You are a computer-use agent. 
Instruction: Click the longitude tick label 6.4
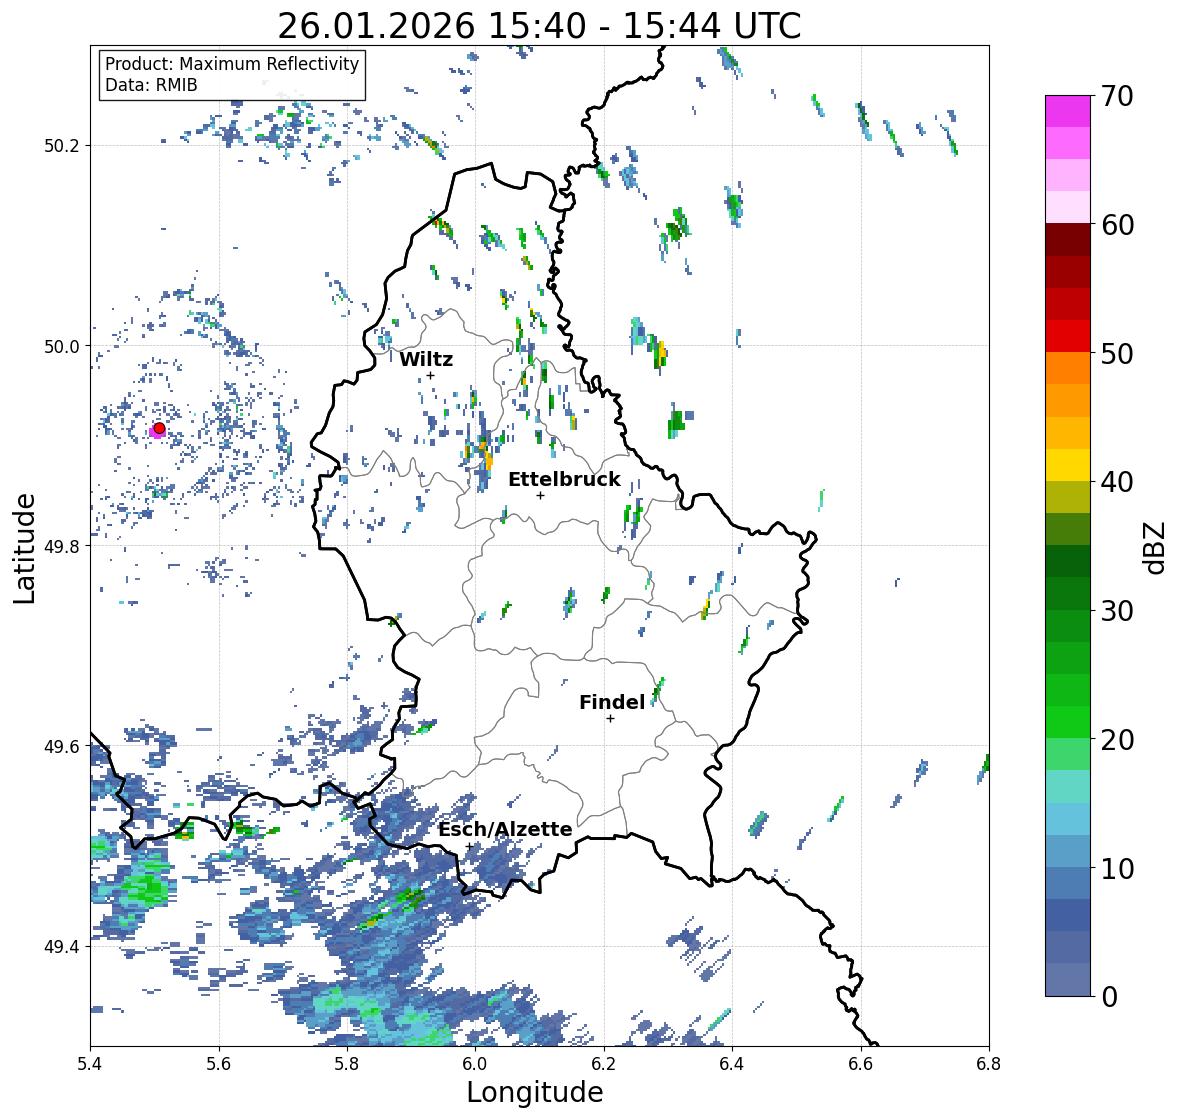click(732, 1064)
